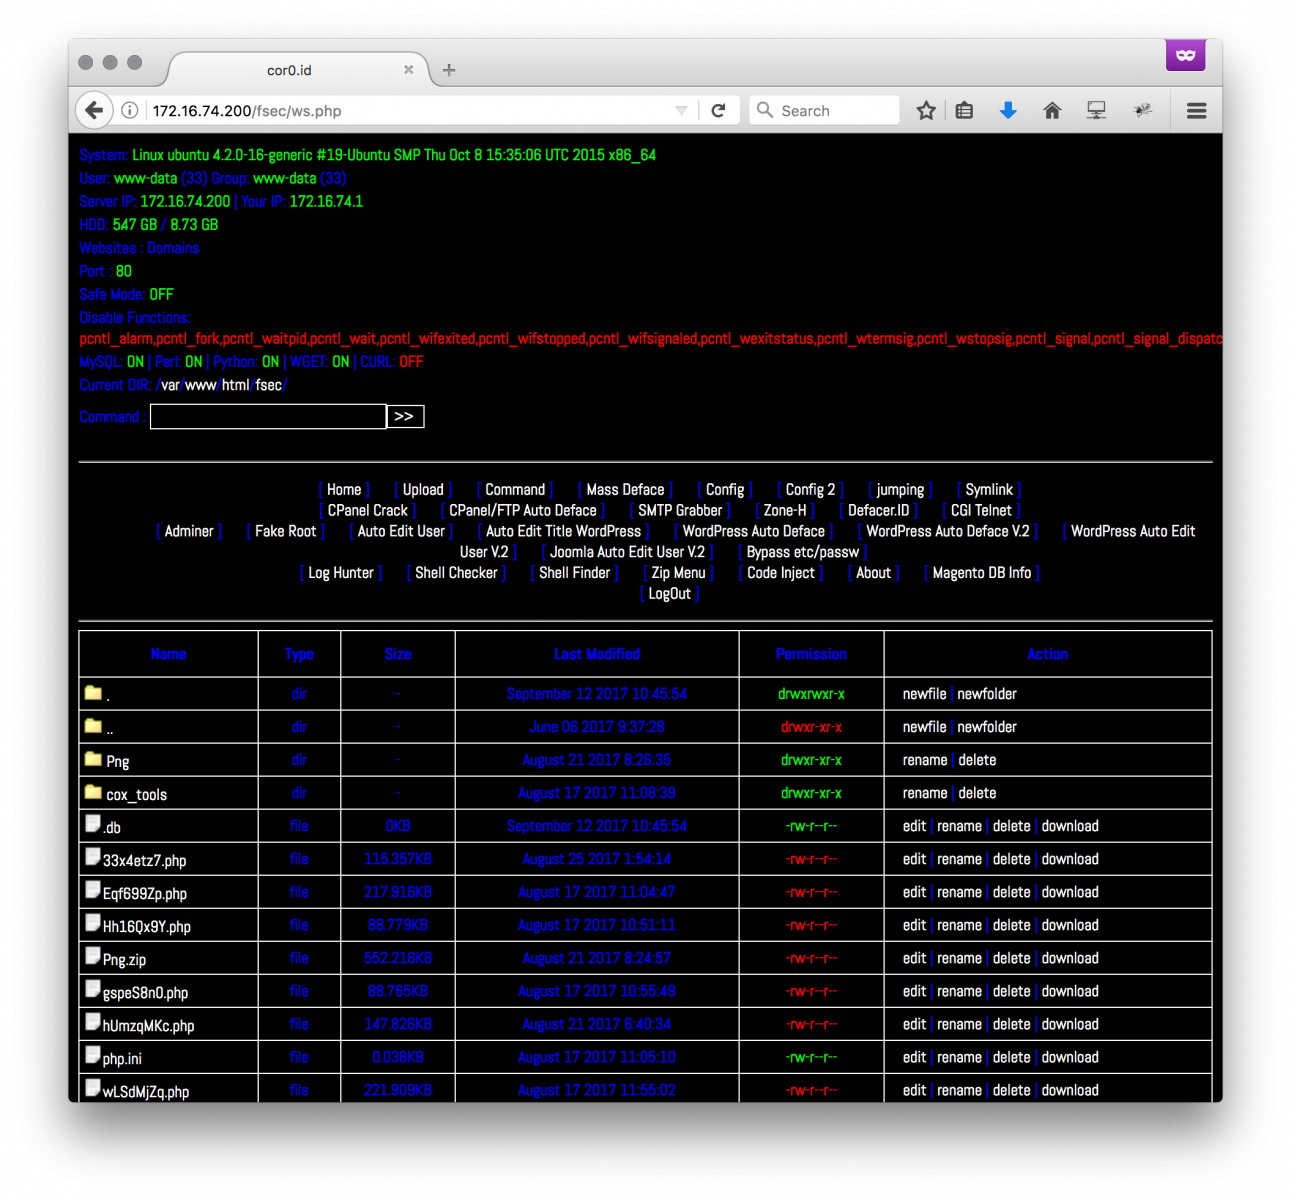Click the screen-sharing monitor icon

[1096, 110]
